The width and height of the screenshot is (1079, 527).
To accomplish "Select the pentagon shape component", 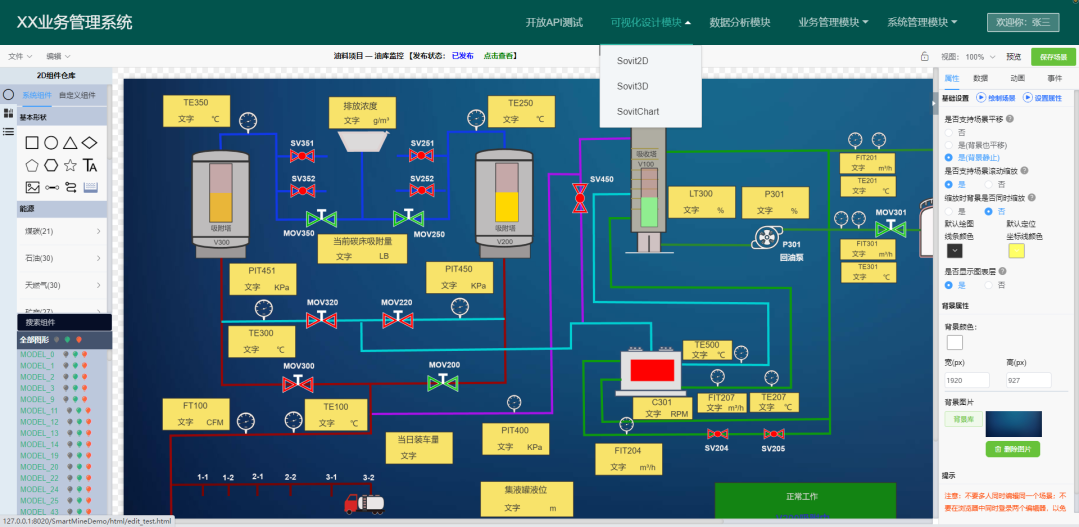I will [x=32, y=165].
